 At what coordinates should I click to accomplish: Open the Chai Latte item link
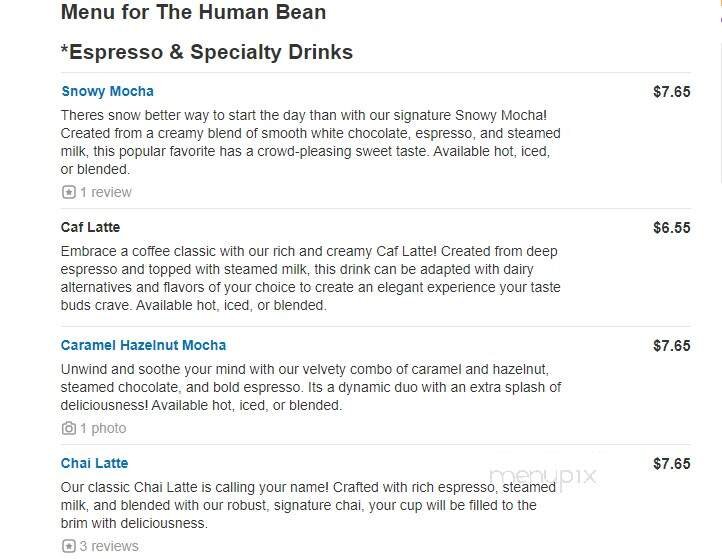pyautogui.click(x=94, y=463)
